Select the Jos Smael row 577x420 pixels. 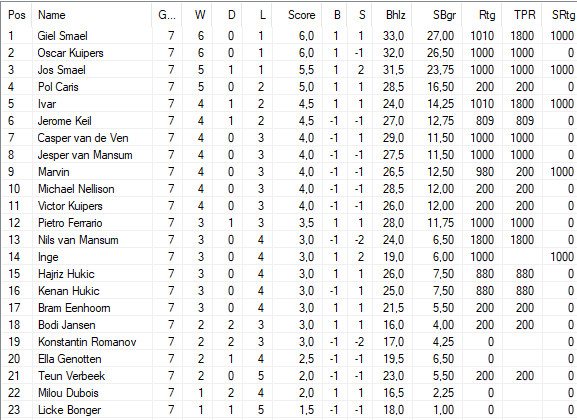tap(289, 70)
